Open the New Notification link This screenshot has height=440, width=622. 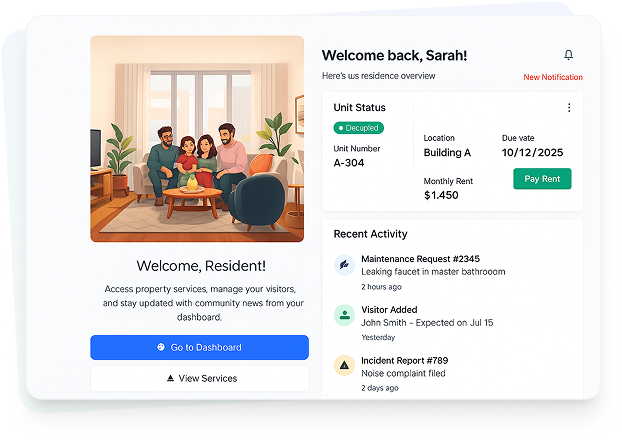tap(553, 77)
